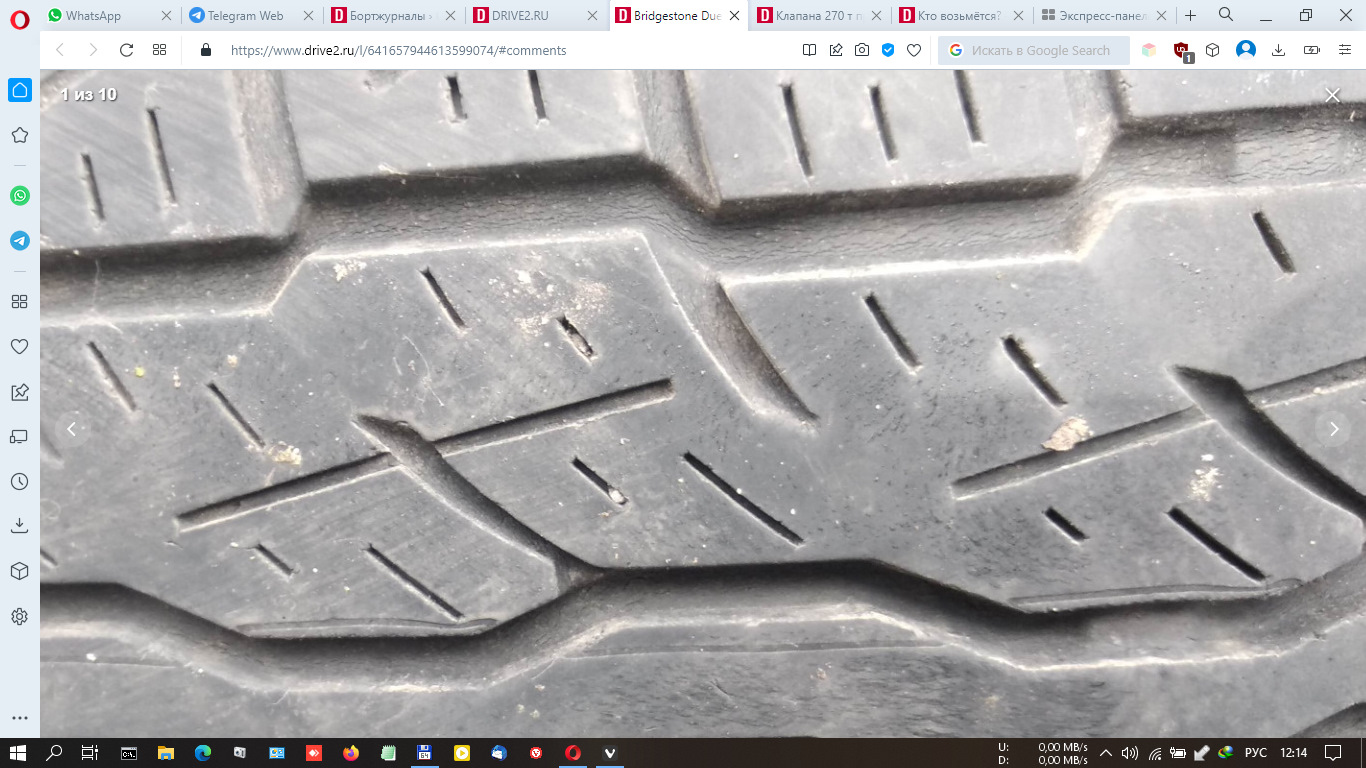Toggle reader mode book icon
This screenshot has height=768, width=1366.
pyautogui.click(x=810, y=50)
